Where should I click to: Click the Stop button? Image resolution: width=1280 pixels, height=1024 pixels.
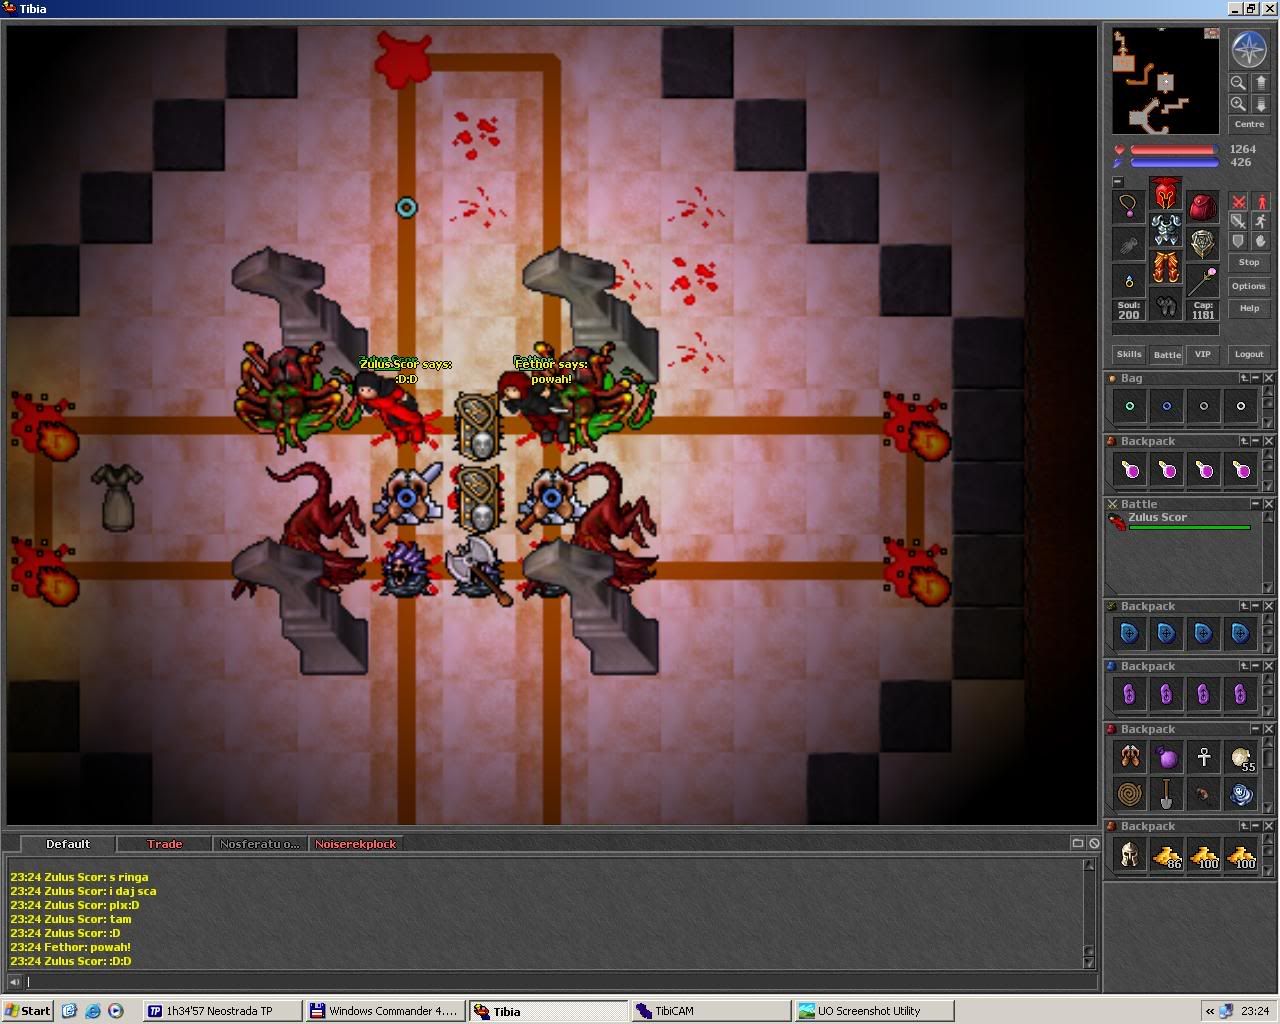click(x=1249, y=263)
